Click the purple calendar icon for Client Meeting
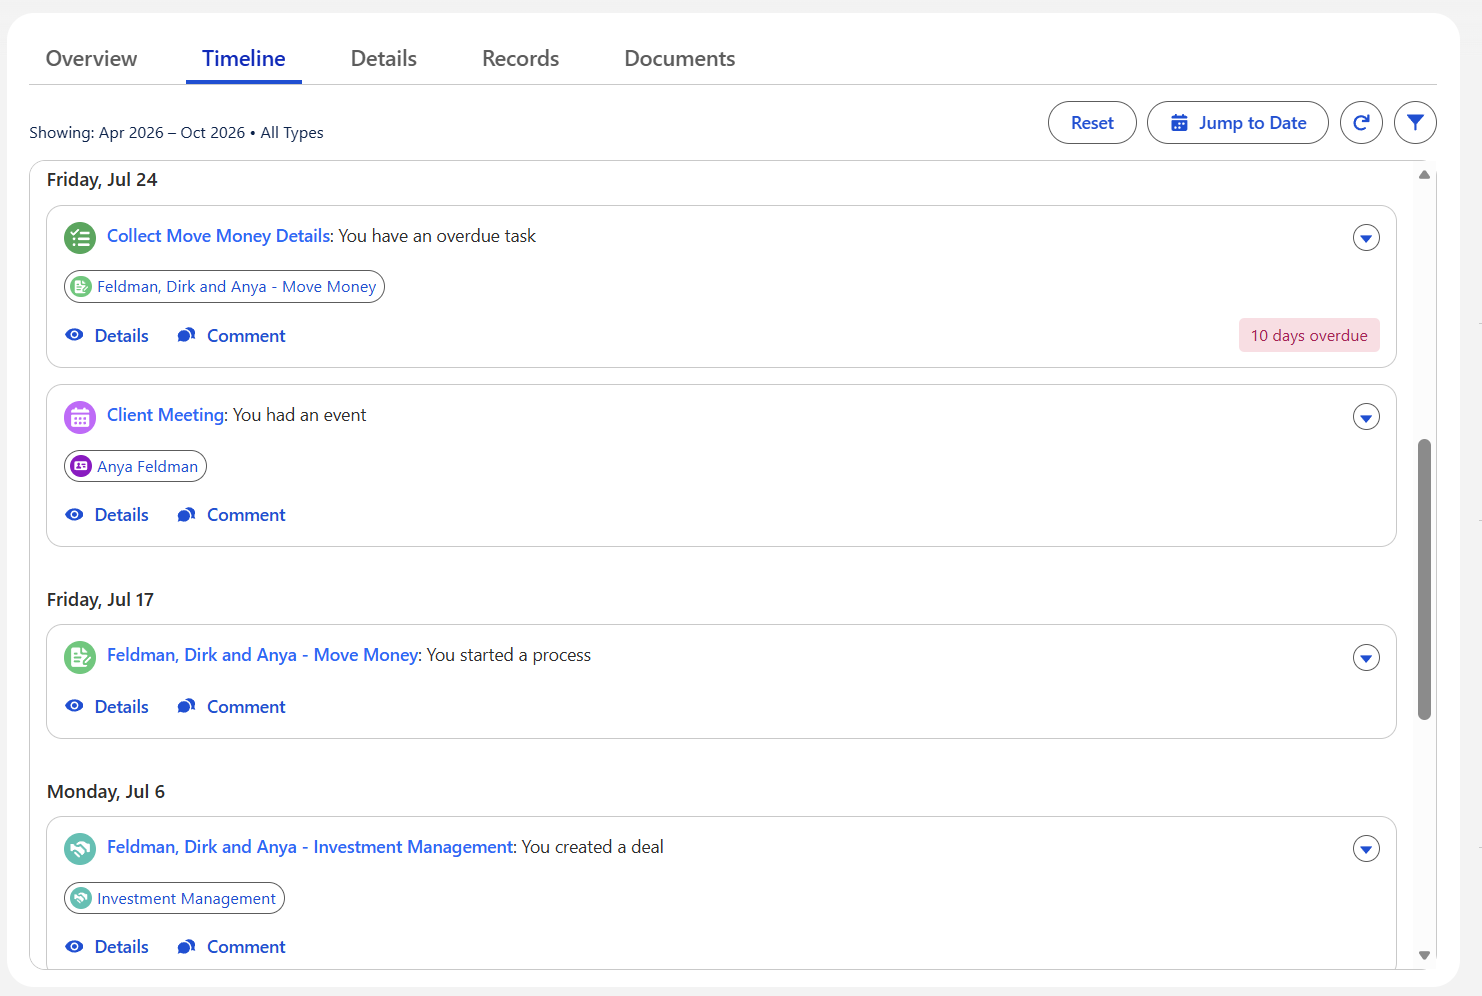The width and height of the screenshot is (1482, 996). tap(80, 417)
